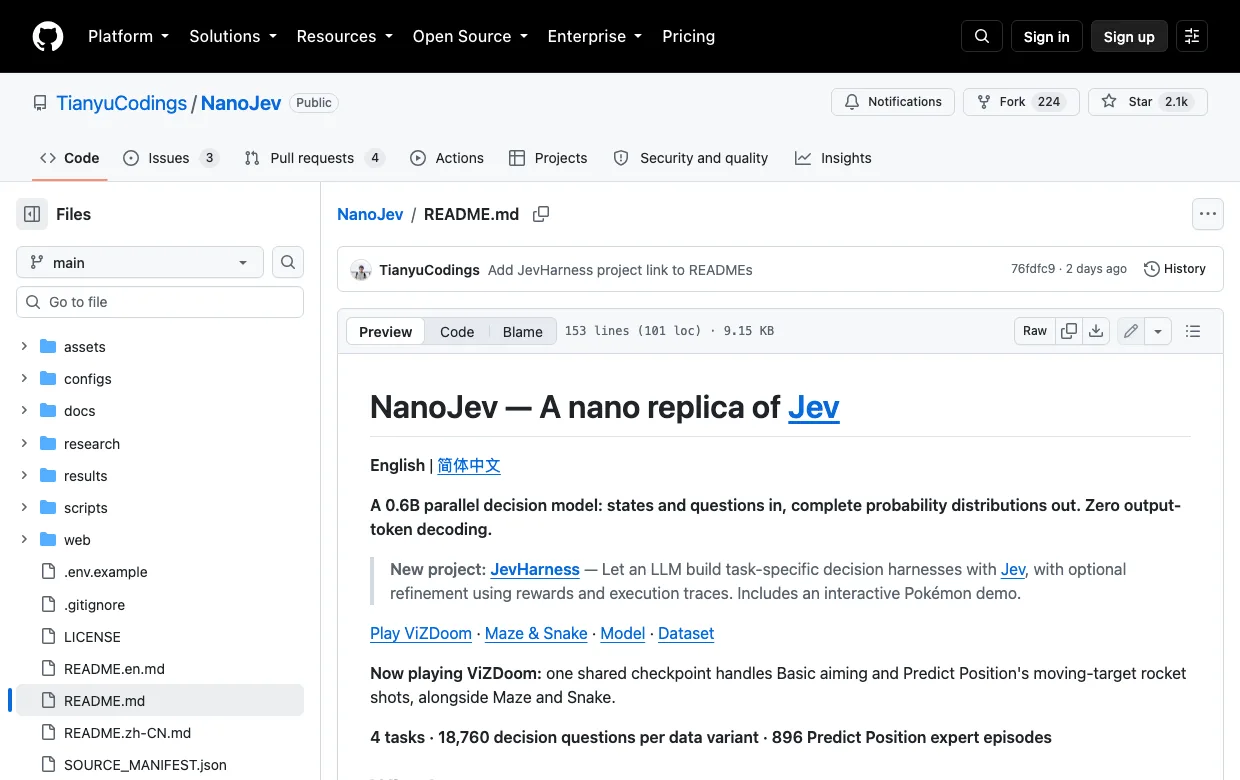Click the Go to file input

(160, 302)
